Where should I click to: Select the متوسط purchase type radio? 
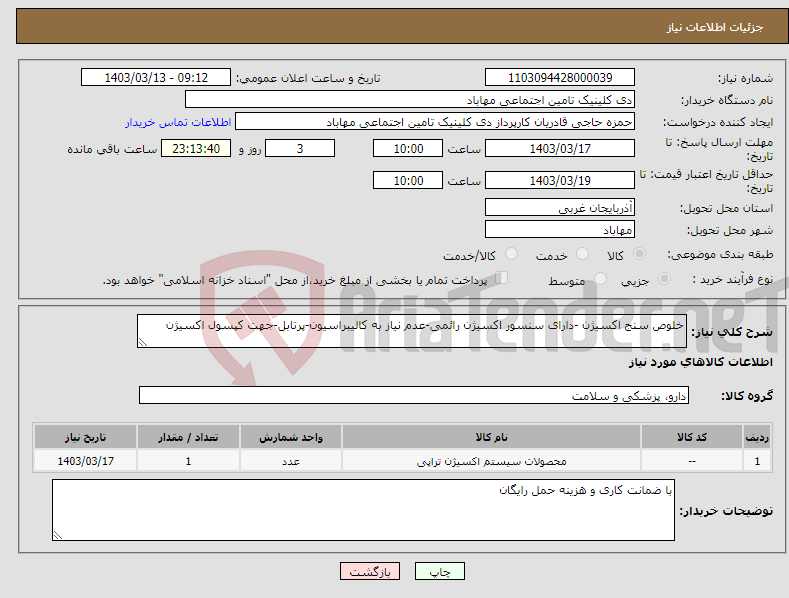(x=600, y=278)
